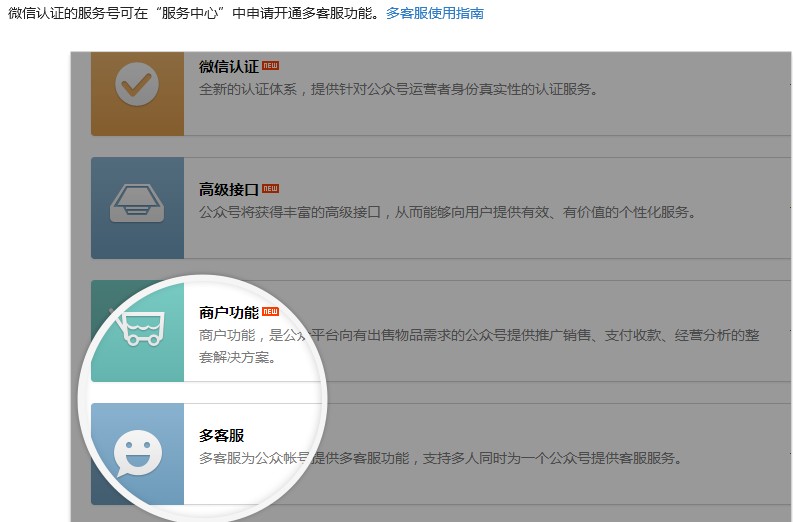Click the inbox tray 高级接口 icon

coord(137,208)
